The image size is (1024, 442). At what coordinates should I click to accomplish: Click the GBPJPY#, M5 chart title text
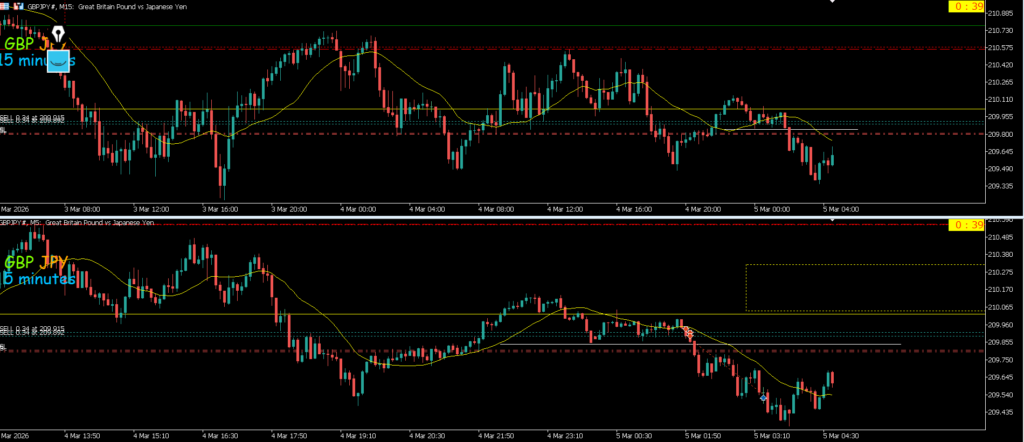click(x=80, y=223)
